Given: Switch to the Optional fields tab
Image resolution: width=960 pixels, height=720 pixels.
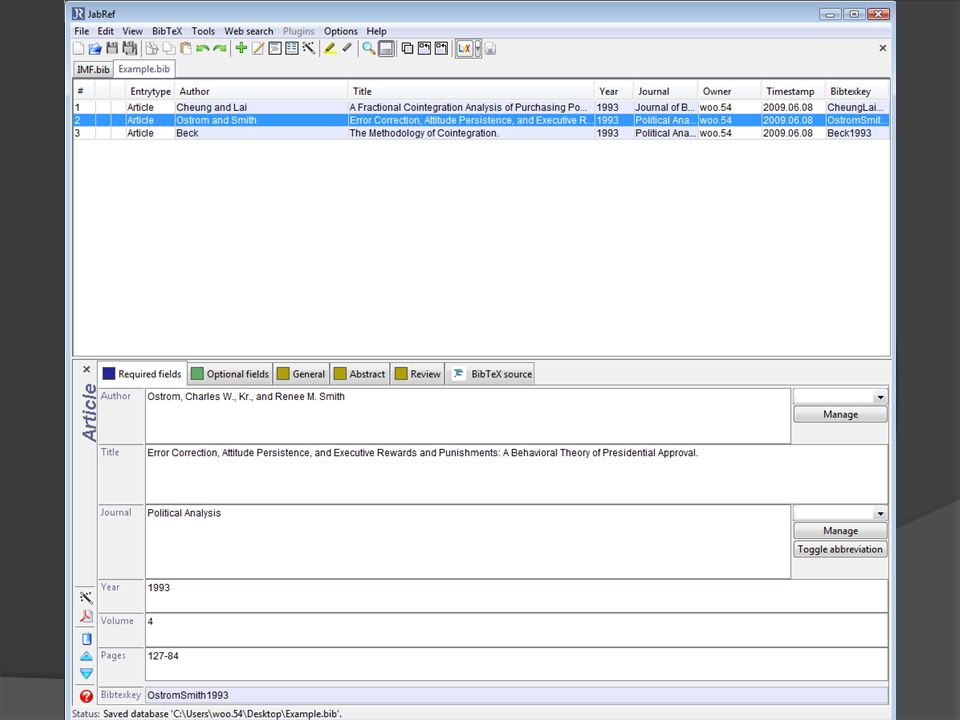Looking at the screenshot, I should [x=230, y=374].
